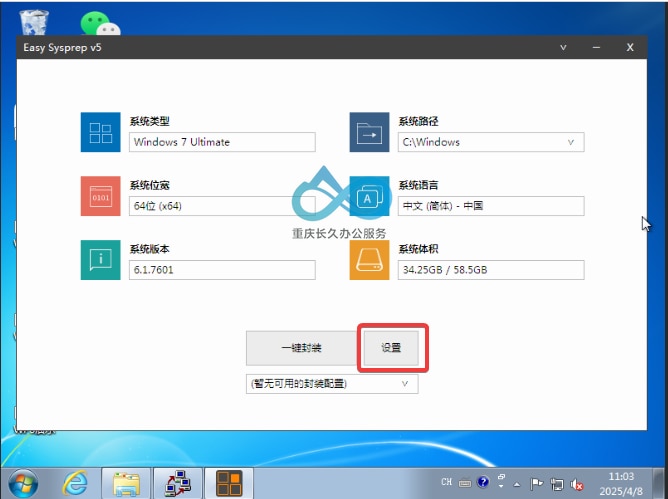Click the network status tray icon
The height and width of the screenshot is (499, 668).
point(556,484)
